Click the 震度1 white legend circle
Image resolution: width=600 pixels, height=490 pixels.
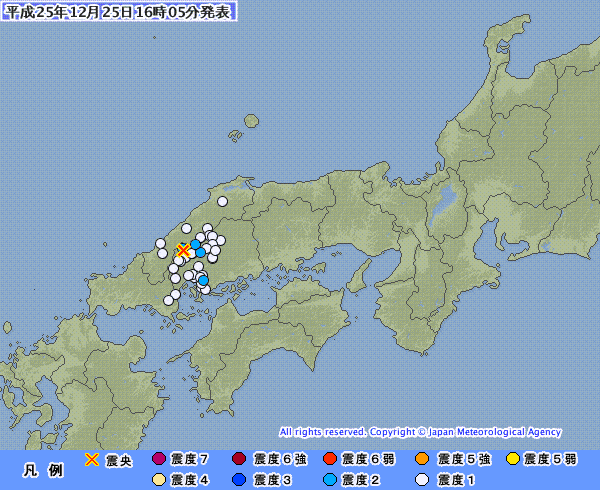coord(422,480)
